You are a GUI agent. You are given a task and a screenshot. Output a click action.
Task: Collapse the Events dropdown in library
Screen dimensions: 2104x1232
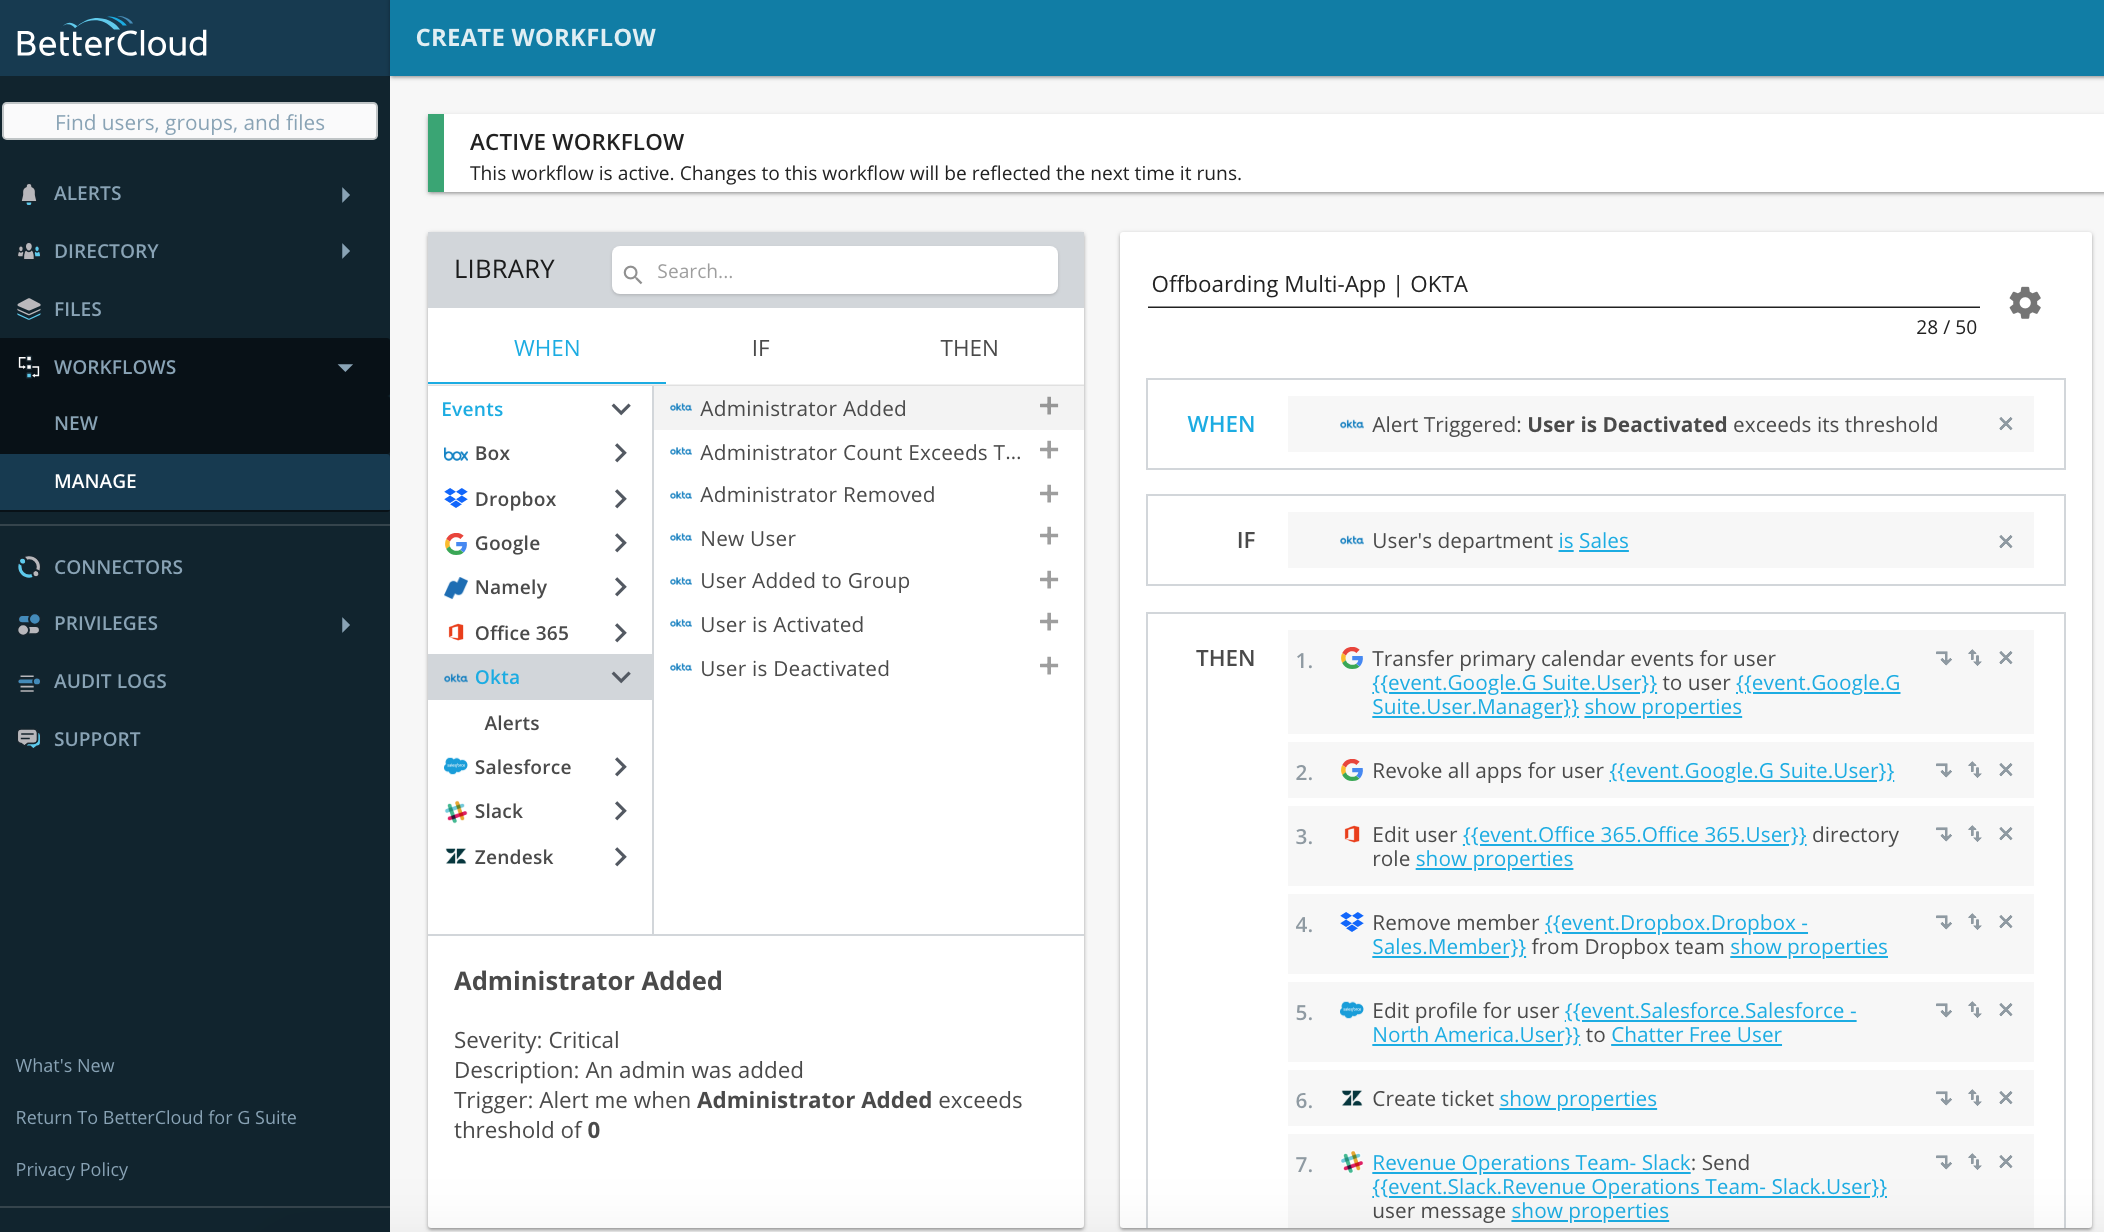coord(620,409)
